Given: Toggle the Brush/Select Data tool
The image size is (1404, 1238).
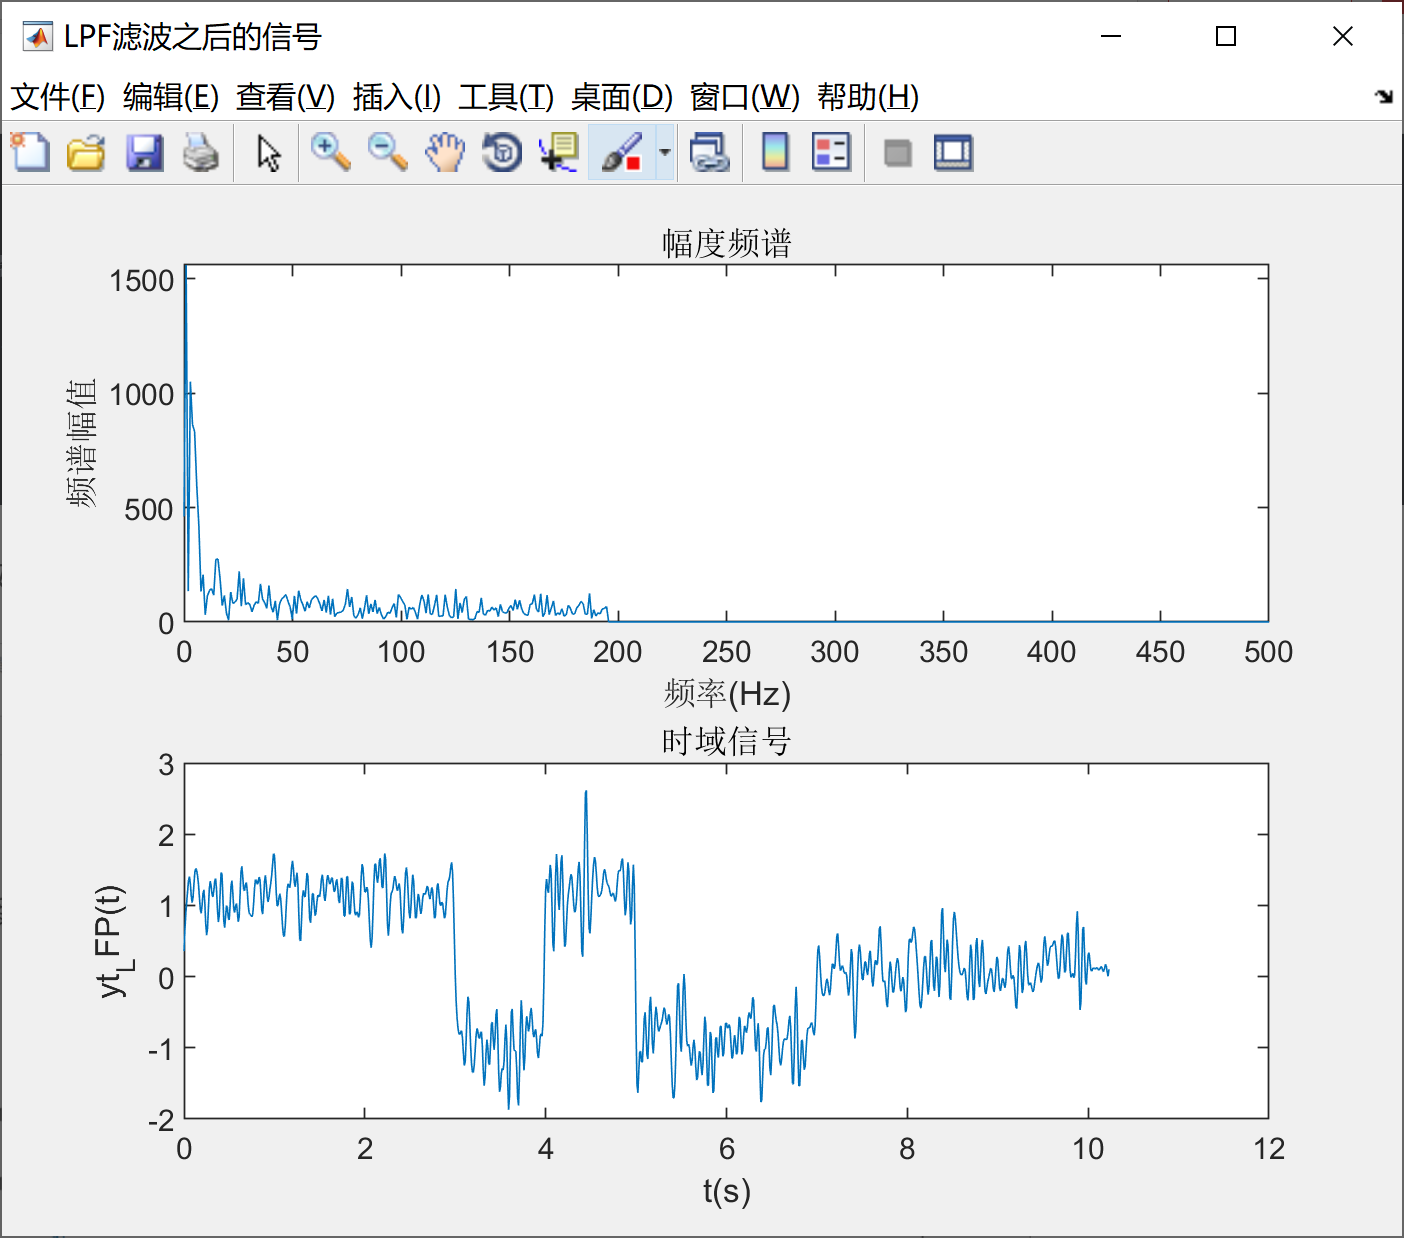Looking at the screenshot, I should 621,153.
